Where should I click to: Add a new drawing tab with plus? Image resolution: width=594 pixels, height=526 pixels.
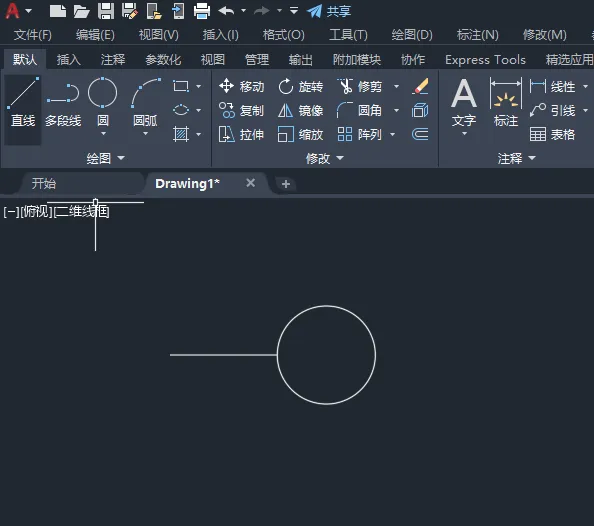286,184
